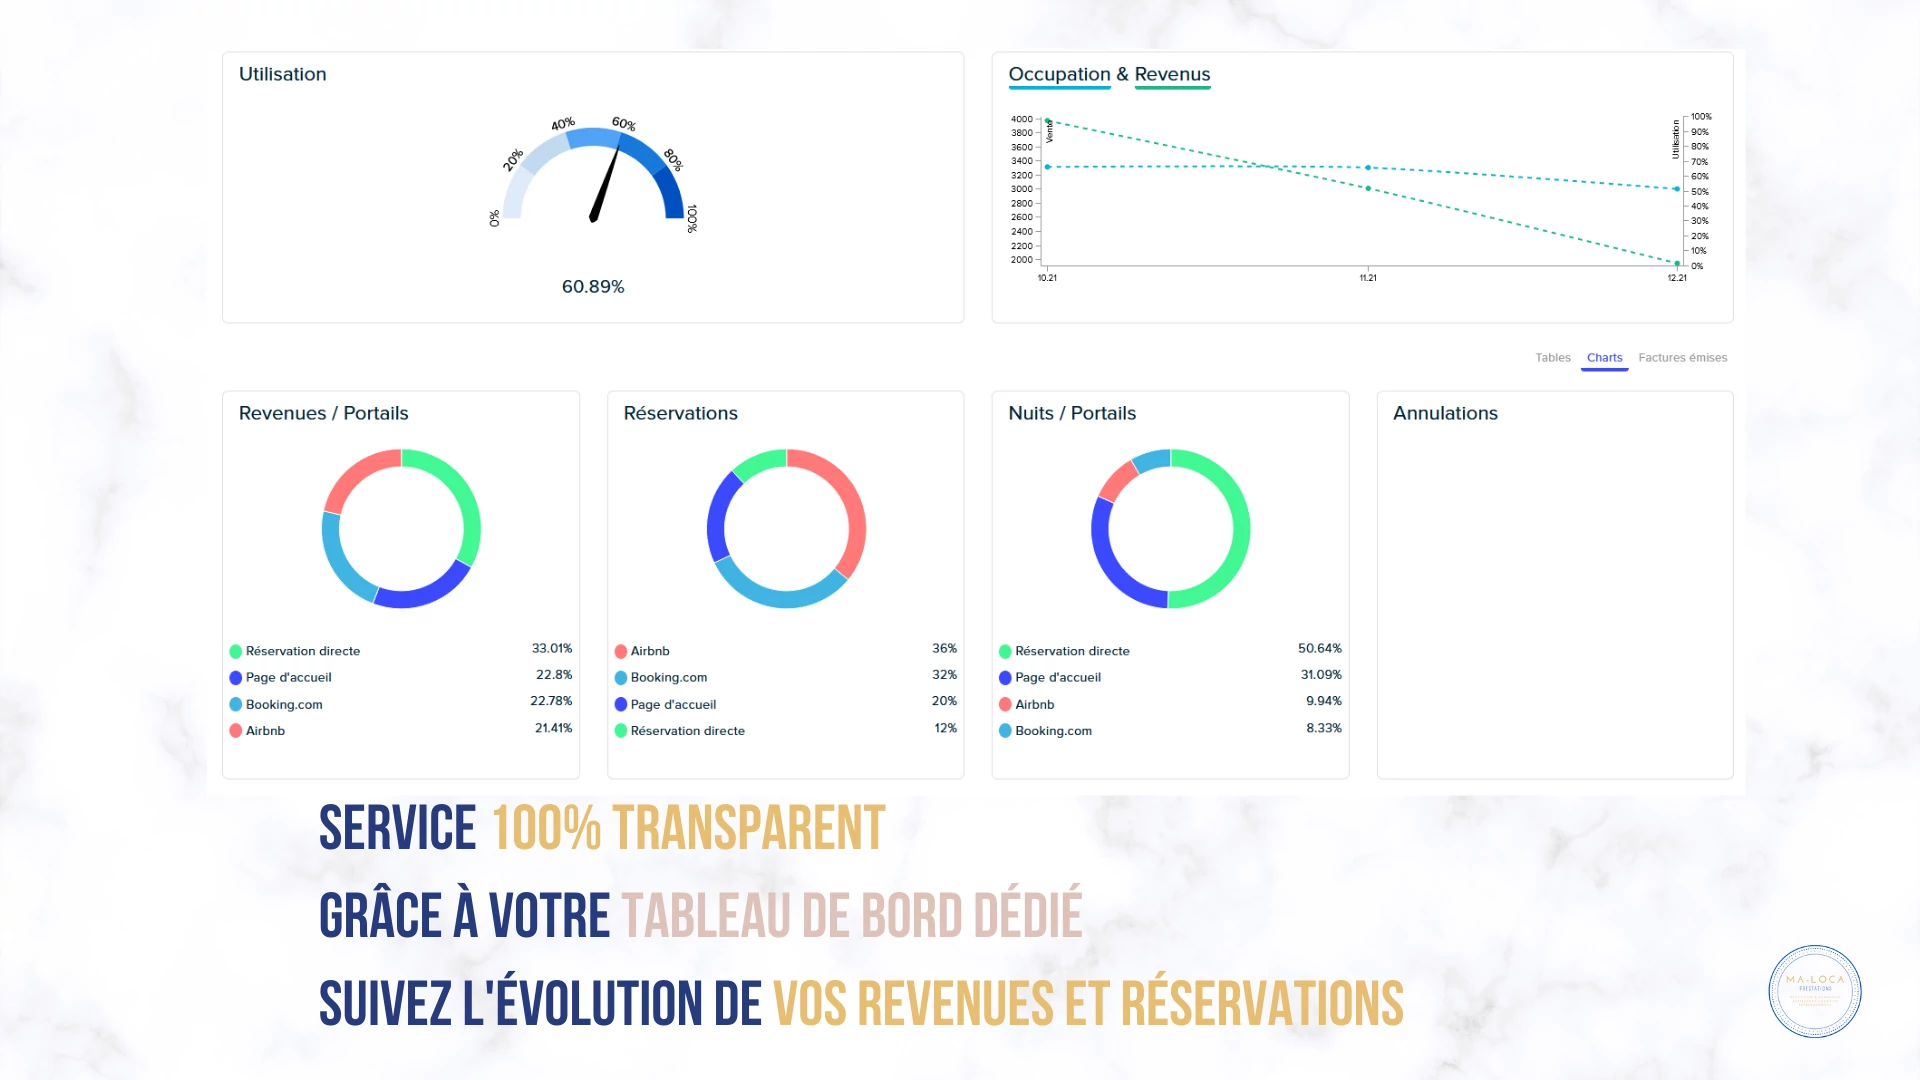Click Airbnb color dot in Réservations legend
The height and width of the screenshot is (1080, 1920).
[x=621, y=651]
